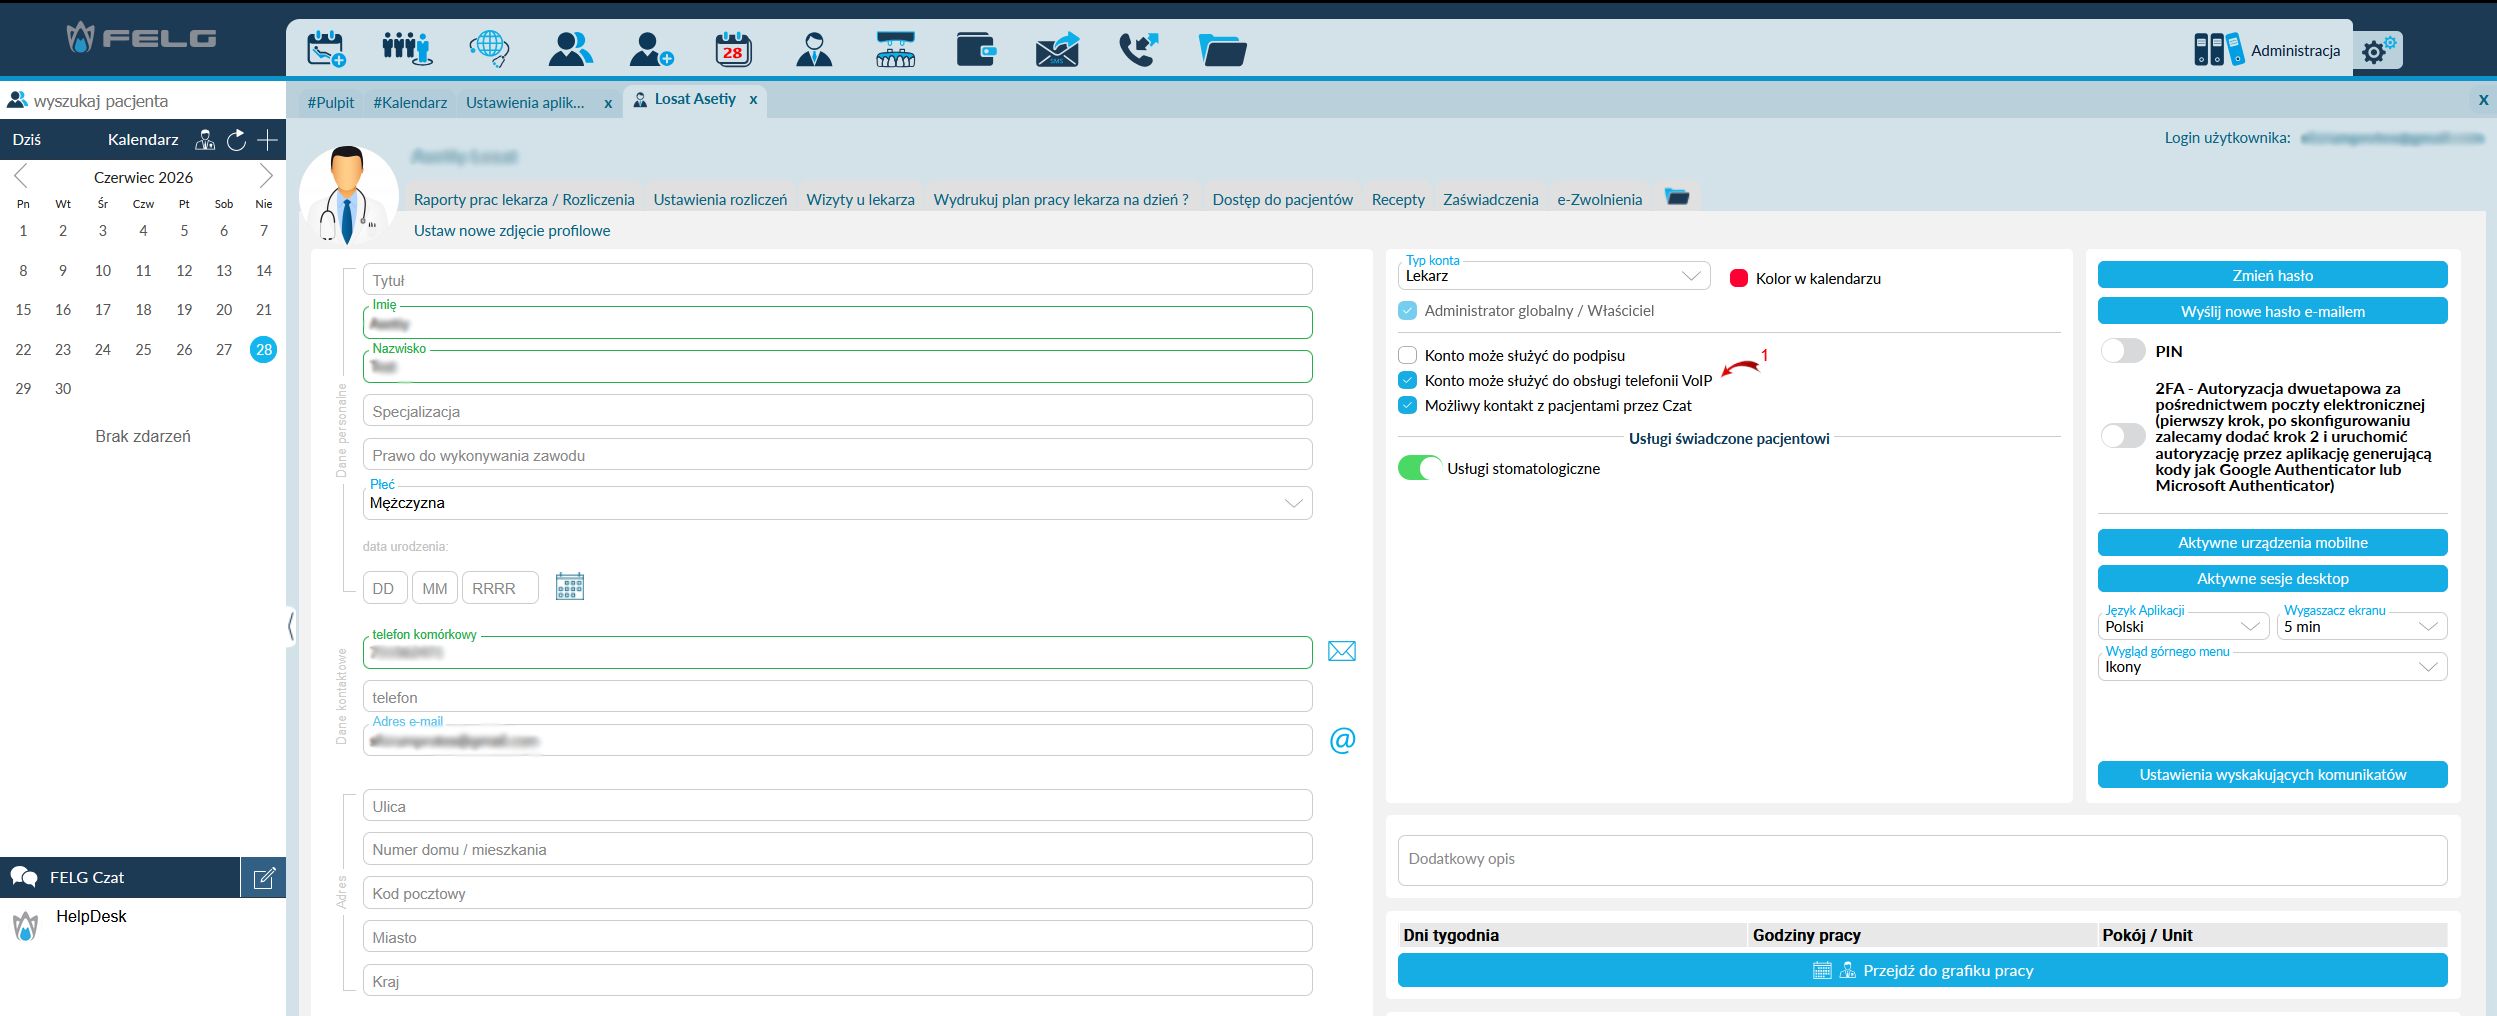The height and width of the screenshot is (1016, 2497).
Task: Open the new appointment calendar-plus icon
Action: (326, 49)
